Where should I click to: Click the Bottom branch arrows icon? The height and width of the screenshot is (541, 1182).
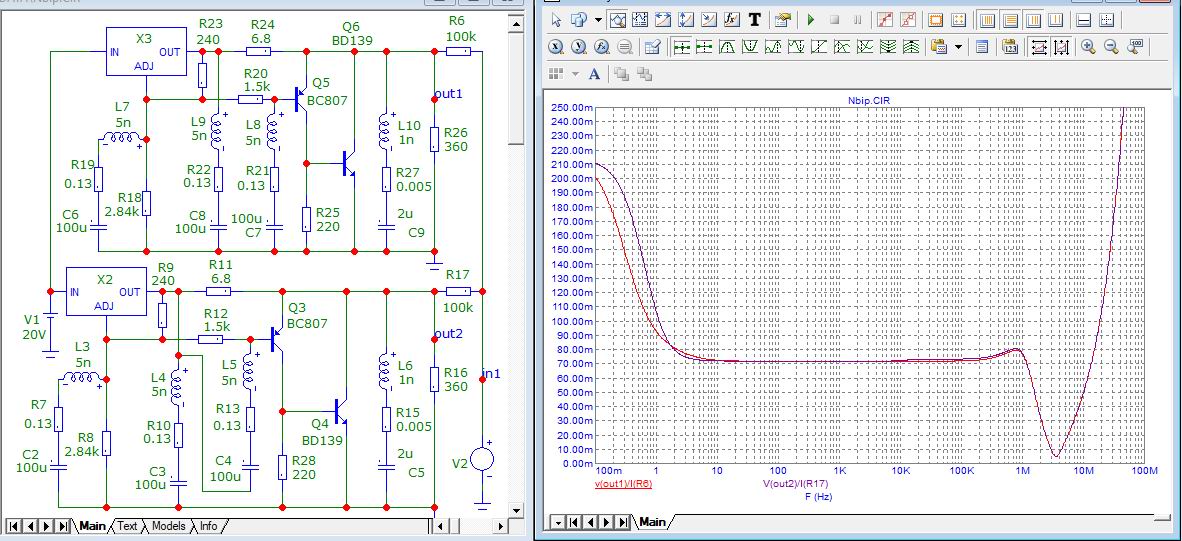click(888, 46)
